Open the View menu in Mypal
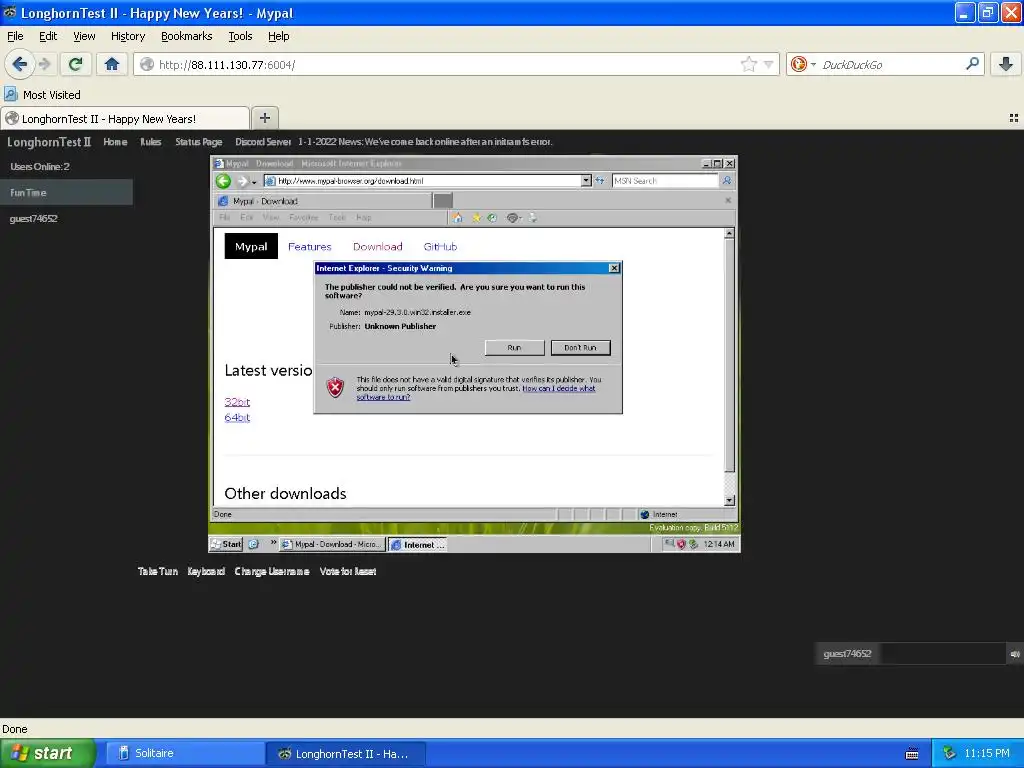The width and height of the screenshot is (1024, 768). 84,36
